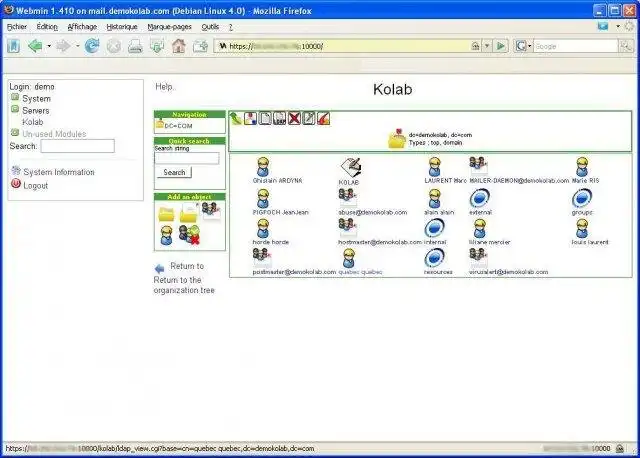Open the Affichage menu

(x=82, y=27)
